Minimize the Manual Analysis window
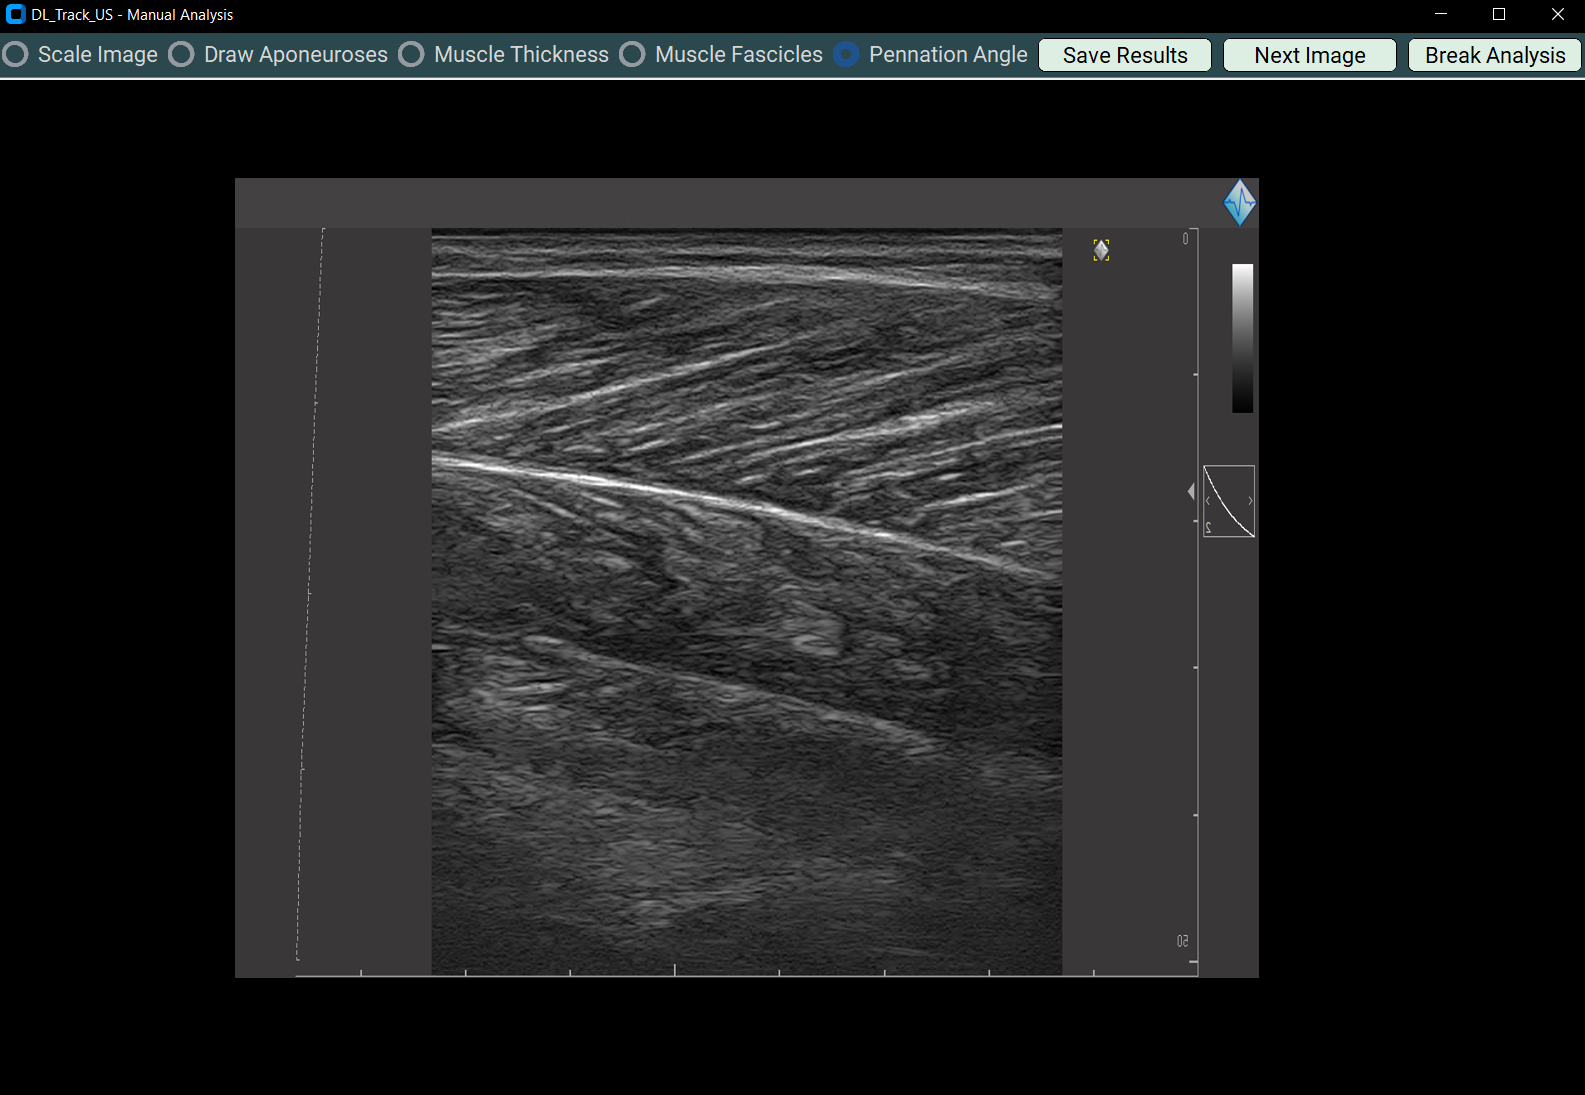This screenshot has height=1095, width=1585. 1441,14
